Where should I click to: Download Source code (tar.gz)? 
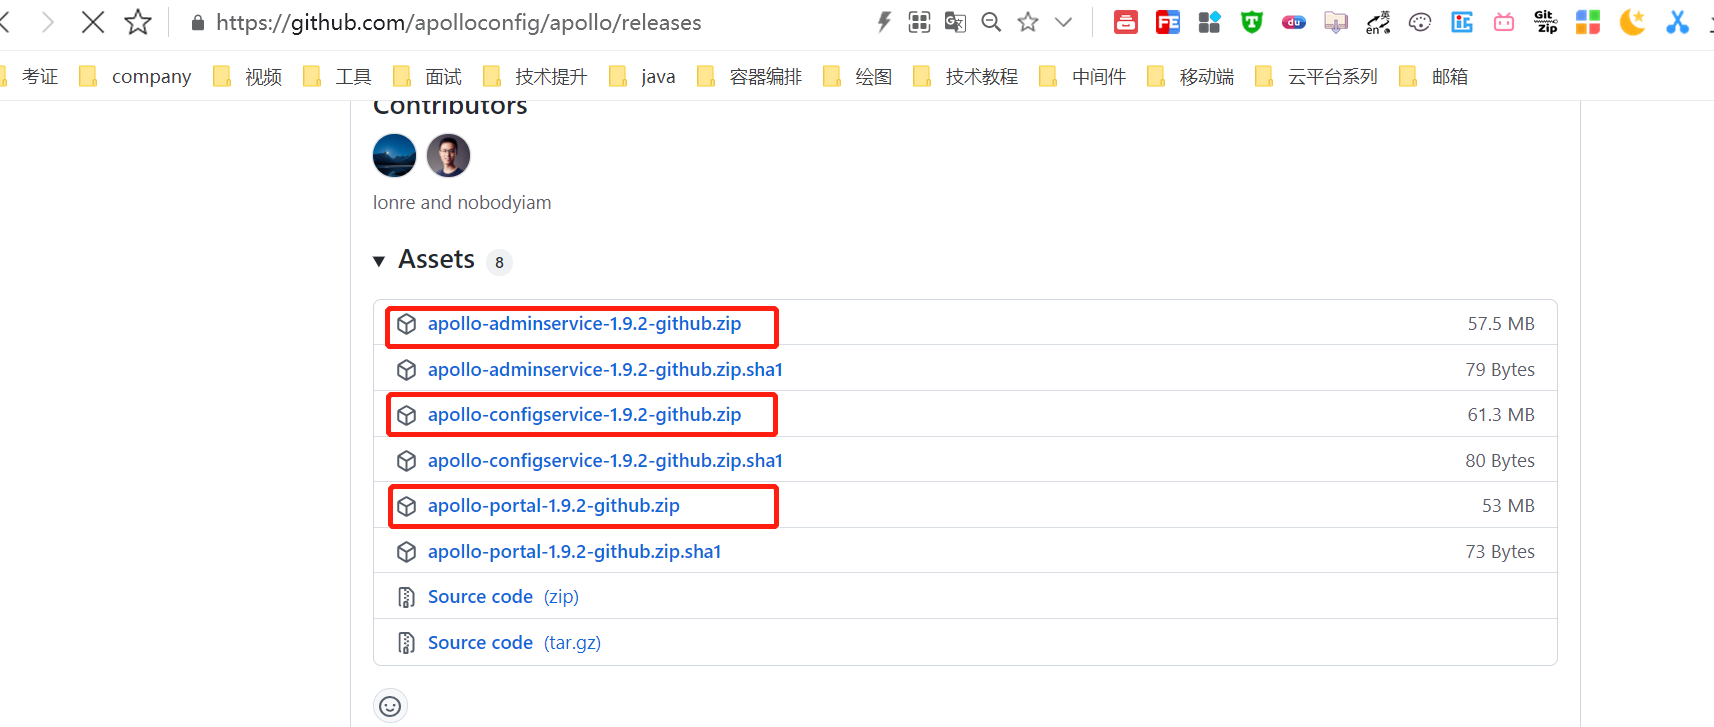coord(514,643)
